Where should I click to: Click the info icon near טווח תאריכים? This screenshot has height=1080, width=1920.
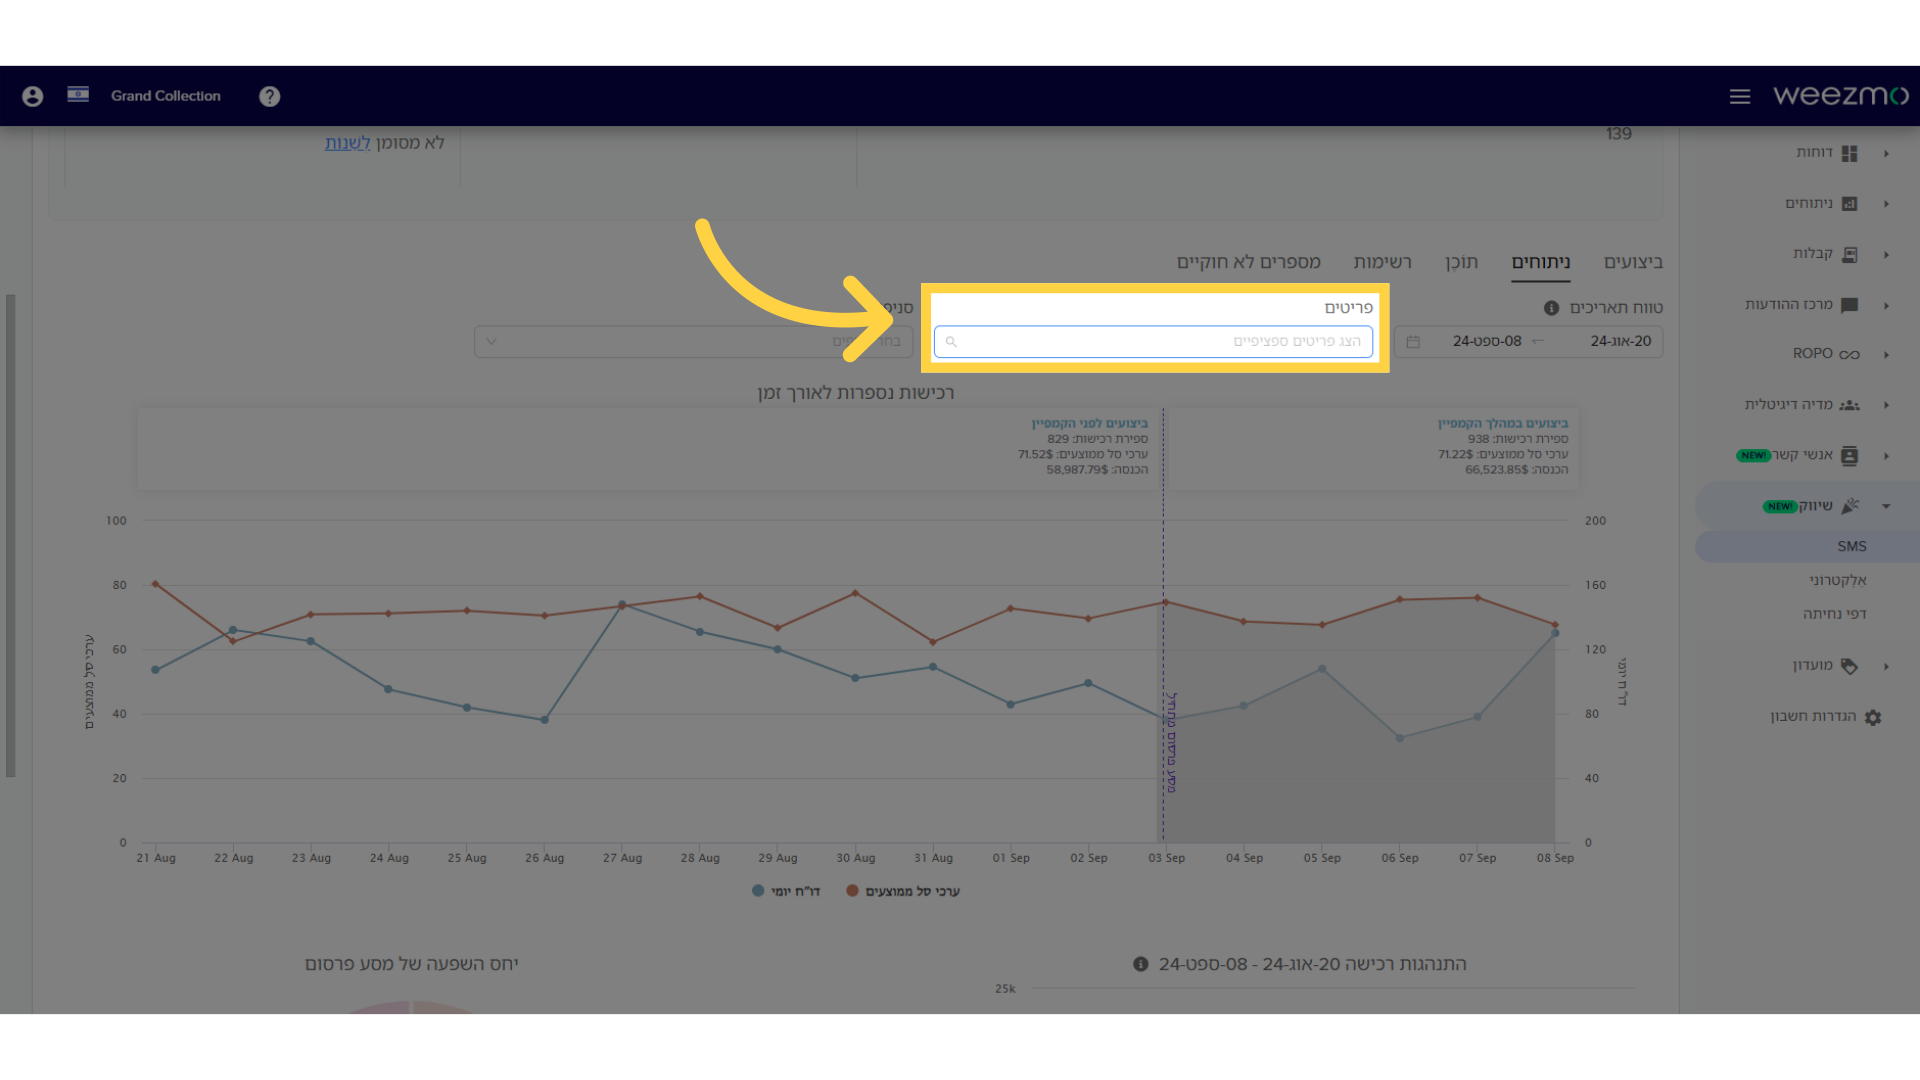[1551, 308]
